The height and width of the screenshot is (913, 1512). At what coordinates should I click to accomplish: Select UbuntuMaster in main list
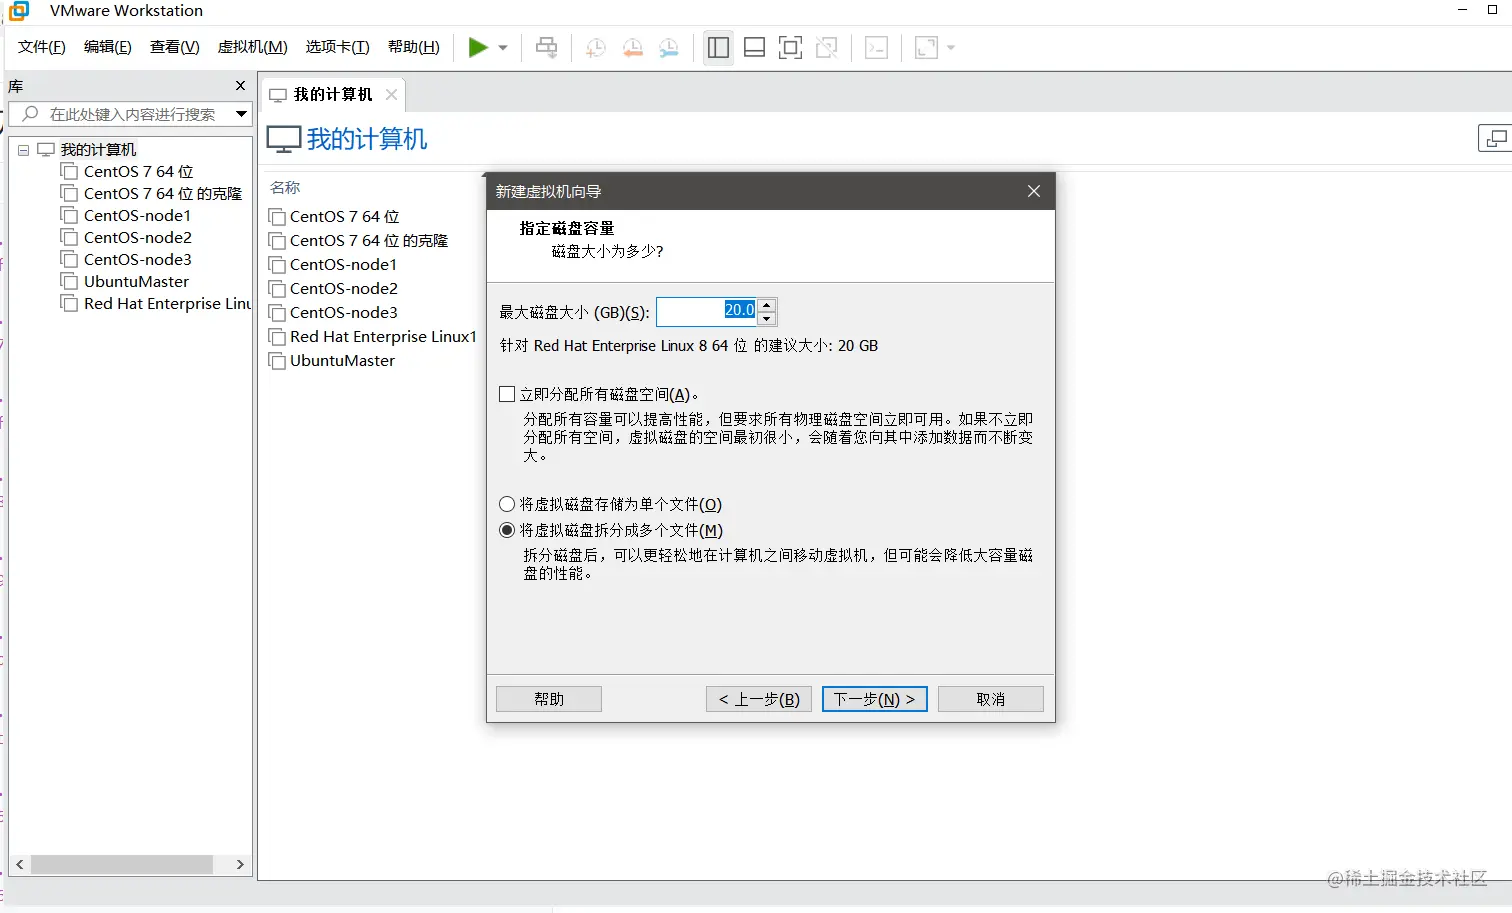pos(342,361)
